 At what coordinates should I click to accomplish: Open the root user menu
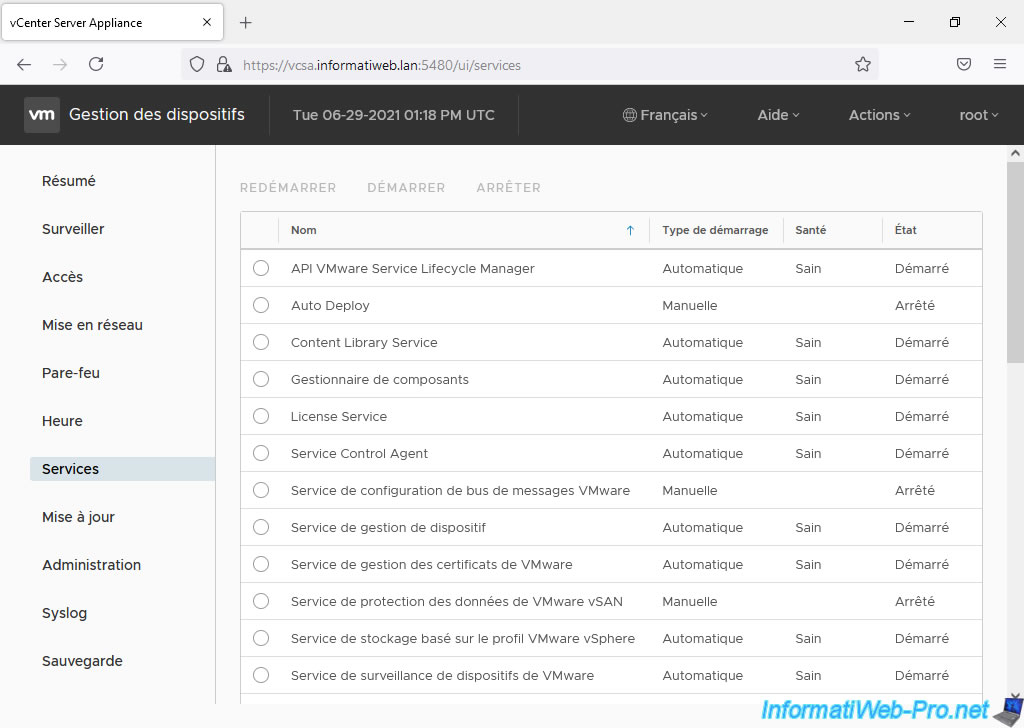click(978, 115)
